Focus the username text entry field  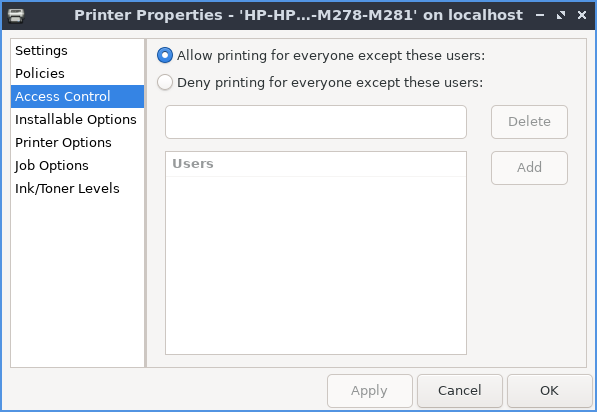coord(316,122)
